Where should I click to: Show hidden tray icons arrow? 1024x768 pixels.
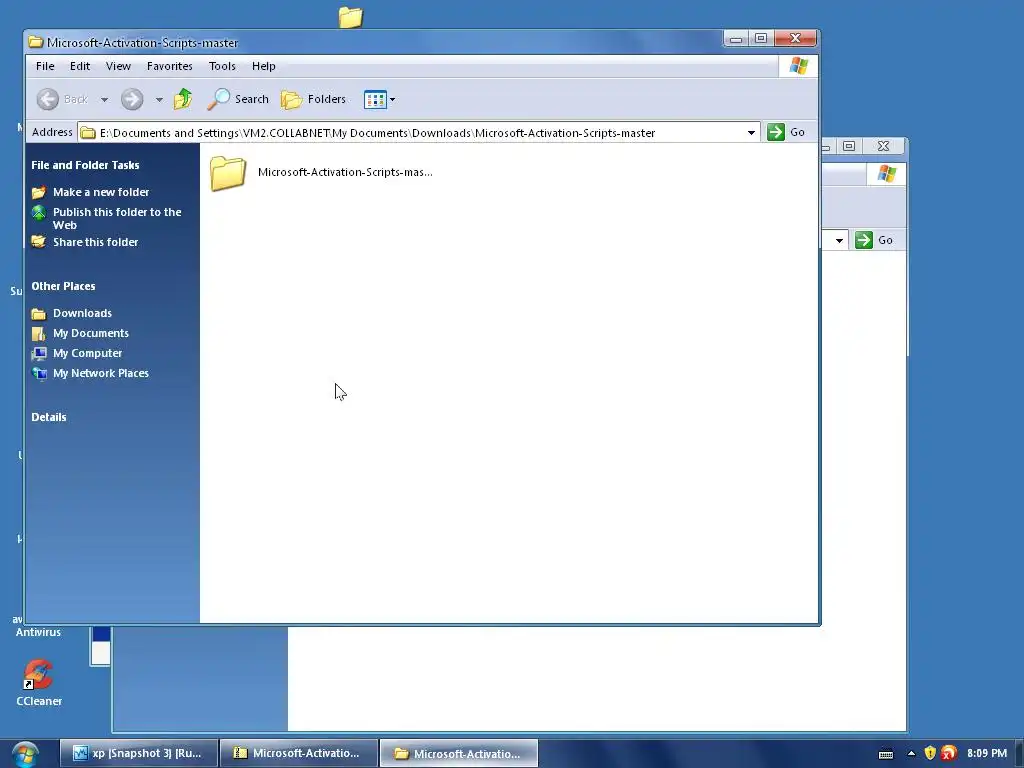click(911, 753)
